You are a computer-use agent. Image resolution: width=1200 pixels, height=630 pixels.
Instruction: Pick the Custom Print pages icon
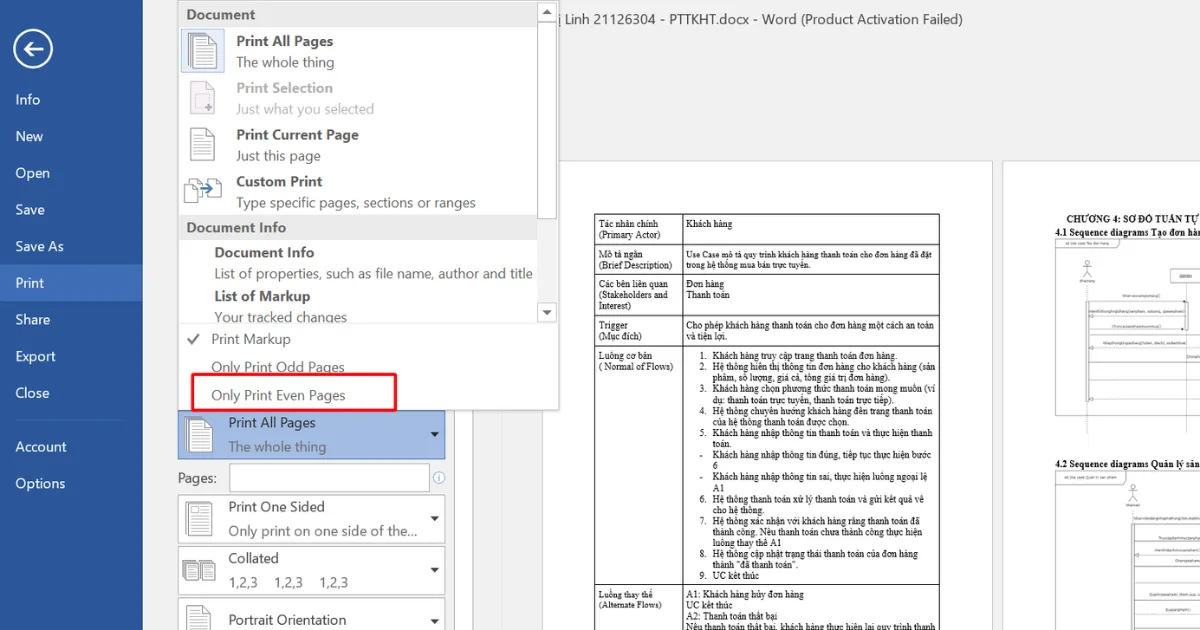(x=202, y=190)
